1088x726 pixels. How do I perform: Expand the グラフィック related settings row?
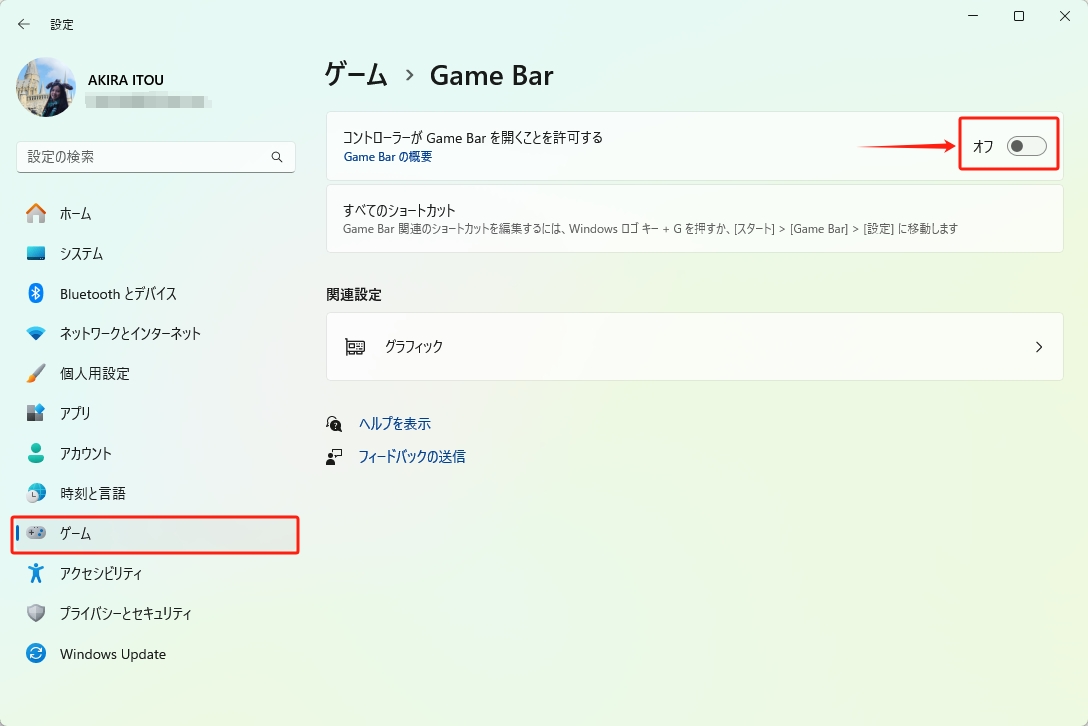coord(694,346)
